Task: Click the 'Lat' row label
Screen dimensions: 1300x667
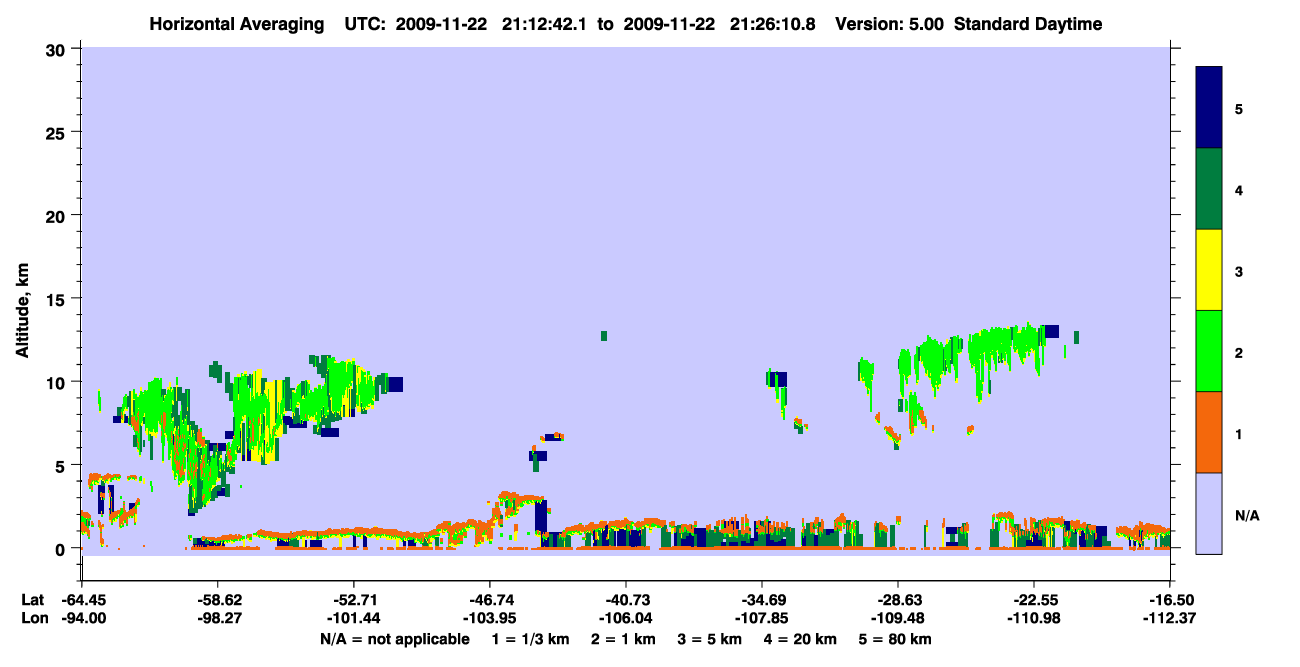Action: click(33, 600)
